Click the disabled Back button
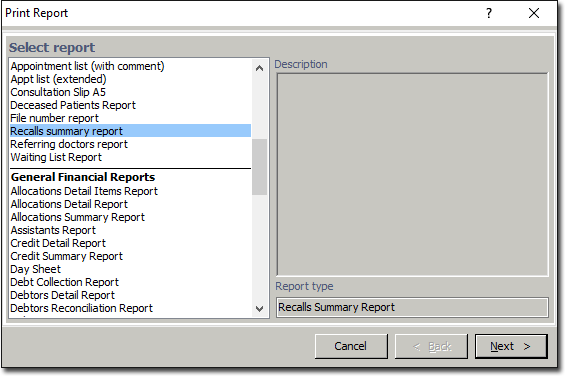This screenshot has width=565, height=376. (431, 346)
